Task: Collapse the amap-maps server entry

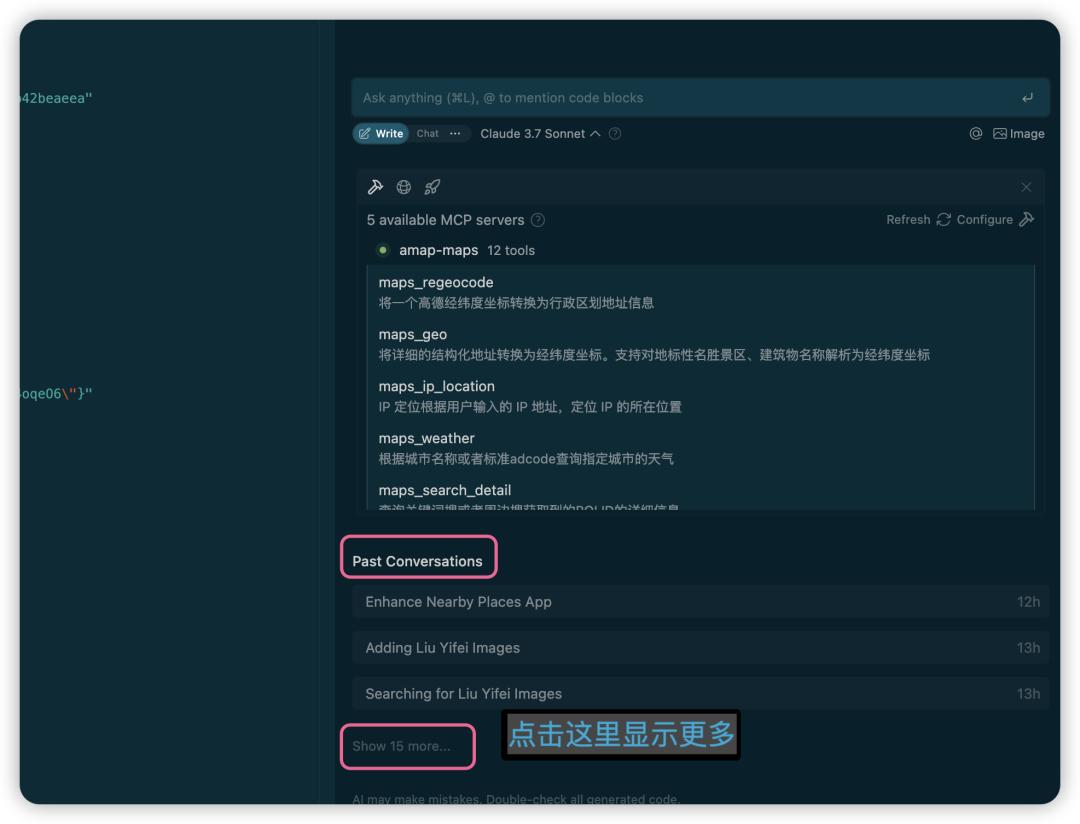Action: click(x=438, y=250)
